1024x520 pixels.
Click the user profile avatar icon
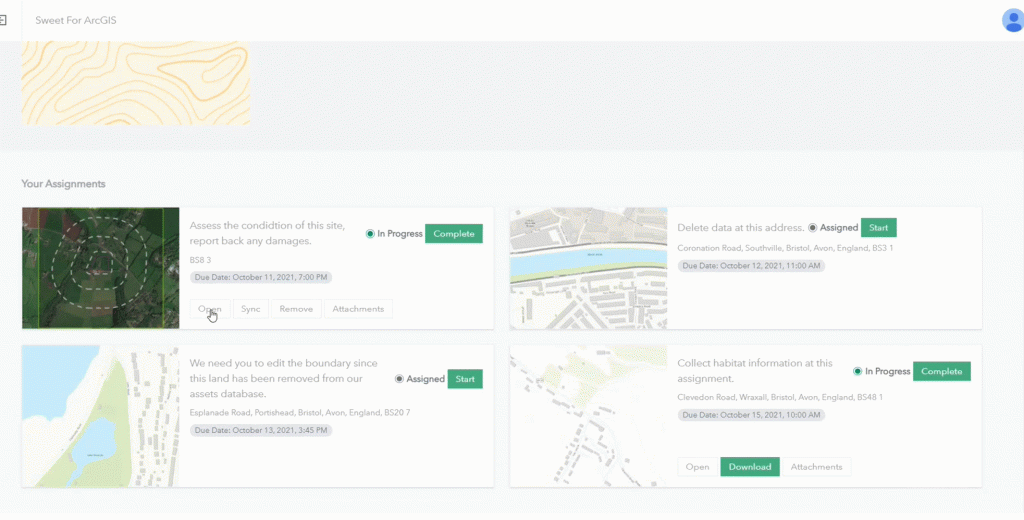point(1013,20)
